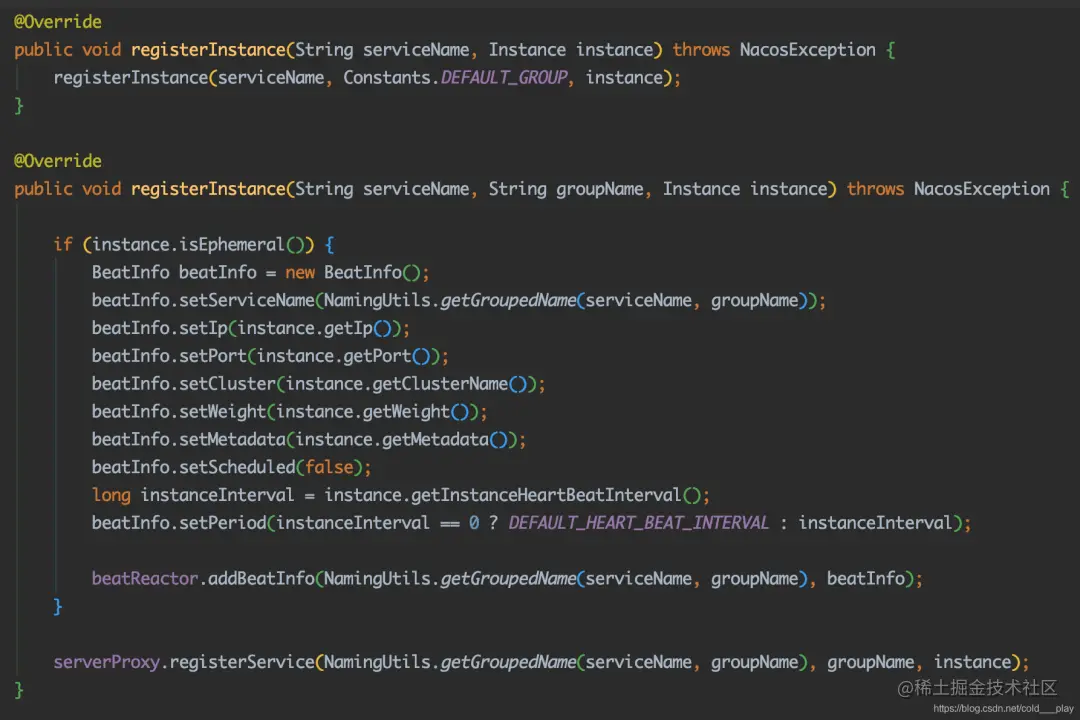Click the setMetadata method name
1080x720 pixels.
(x=232, y=440)
